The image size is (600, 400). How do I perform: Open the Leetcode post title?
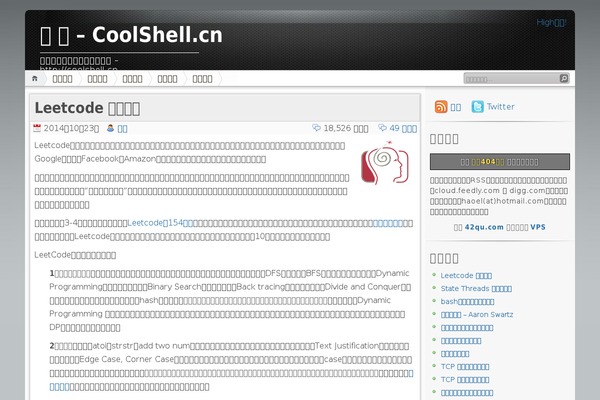pyautogui.click(x=87, y=108)
